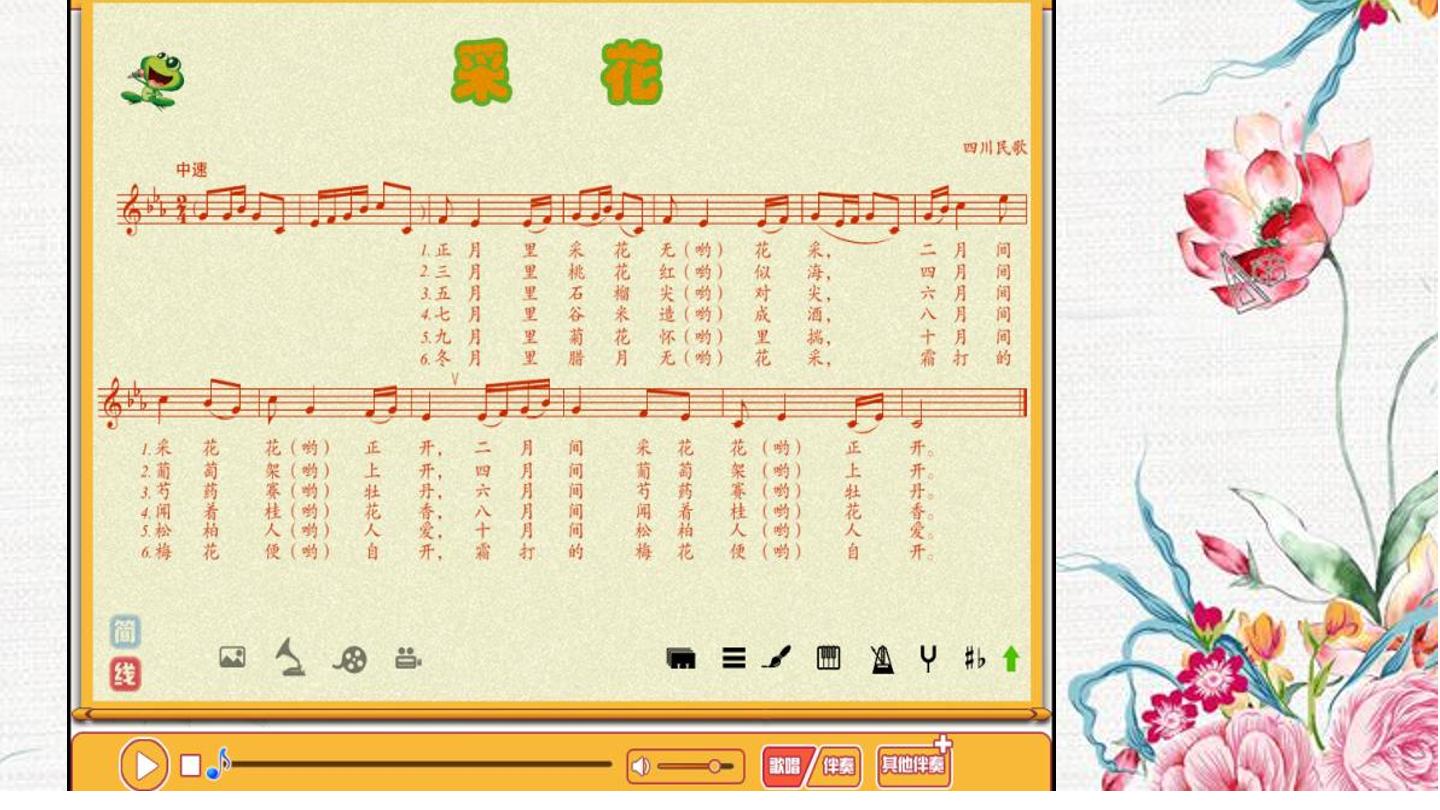Play the song

click(x=144, y=766)
